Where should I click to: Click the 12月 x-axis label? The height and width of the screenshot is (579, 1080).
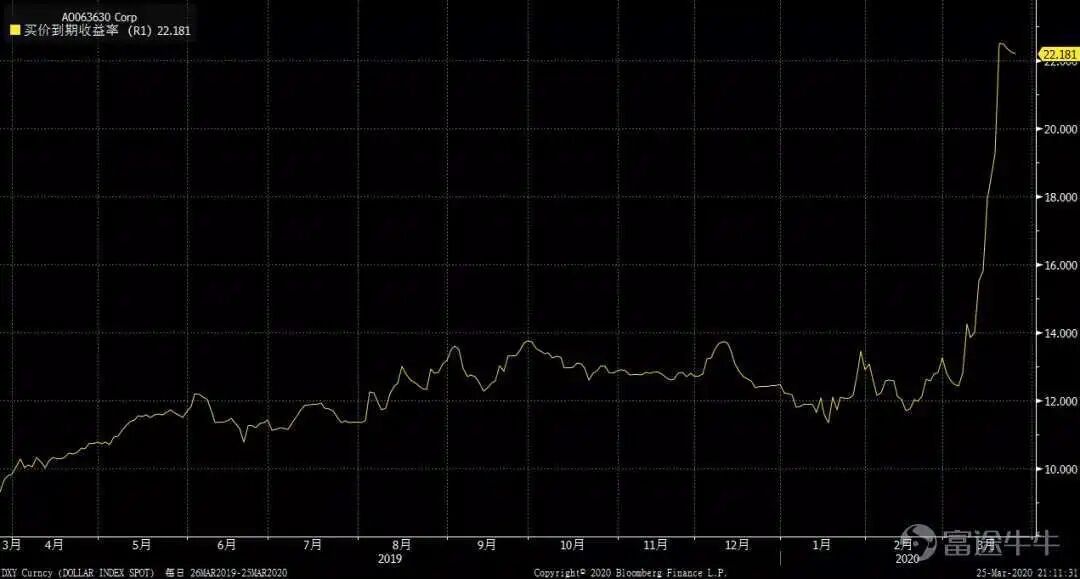click(x=737, y=545)
